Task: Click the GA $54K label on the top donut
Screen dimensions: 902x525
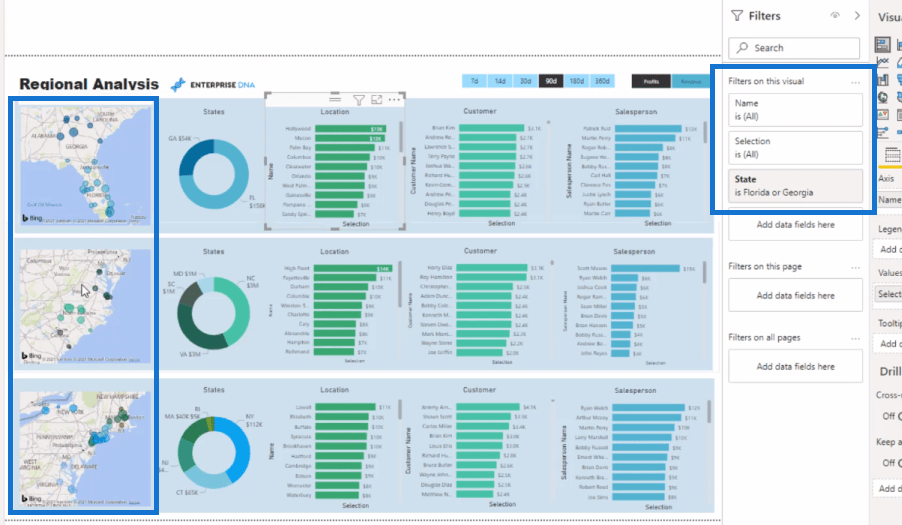Action: tap(180, 139)
